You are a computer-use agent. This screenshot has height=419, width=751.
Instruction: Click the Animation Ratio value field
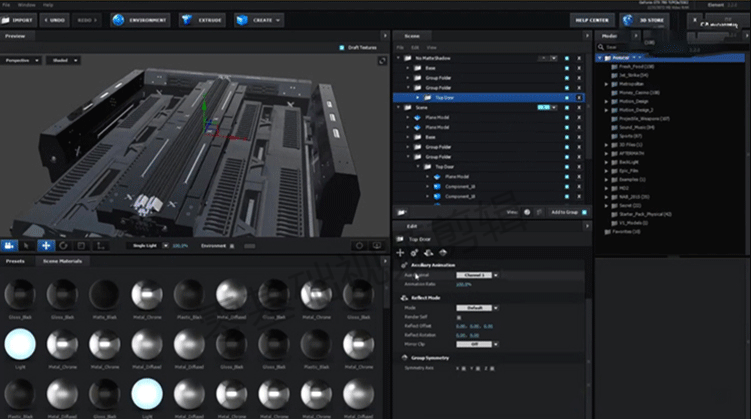click(x=464, y=284)
